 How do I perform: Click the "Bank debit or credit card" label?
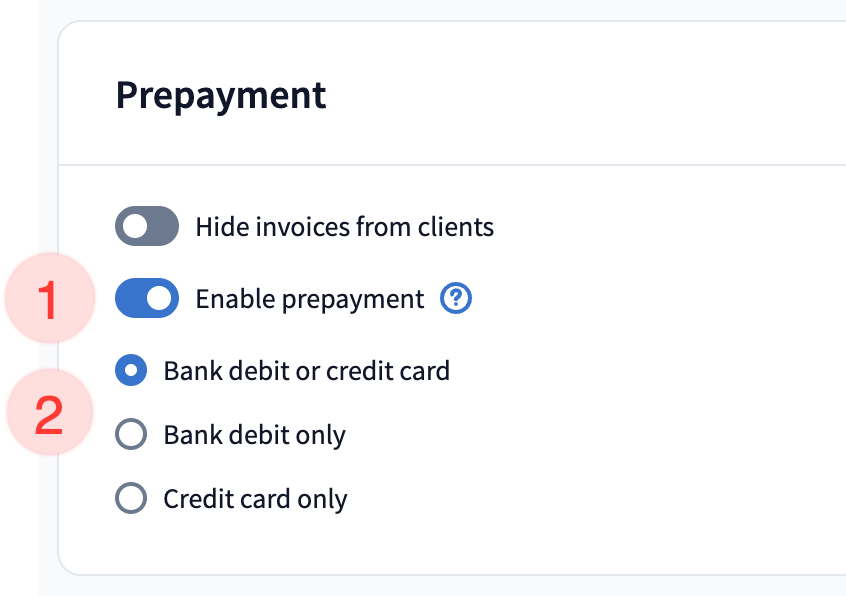coord(306,371)
